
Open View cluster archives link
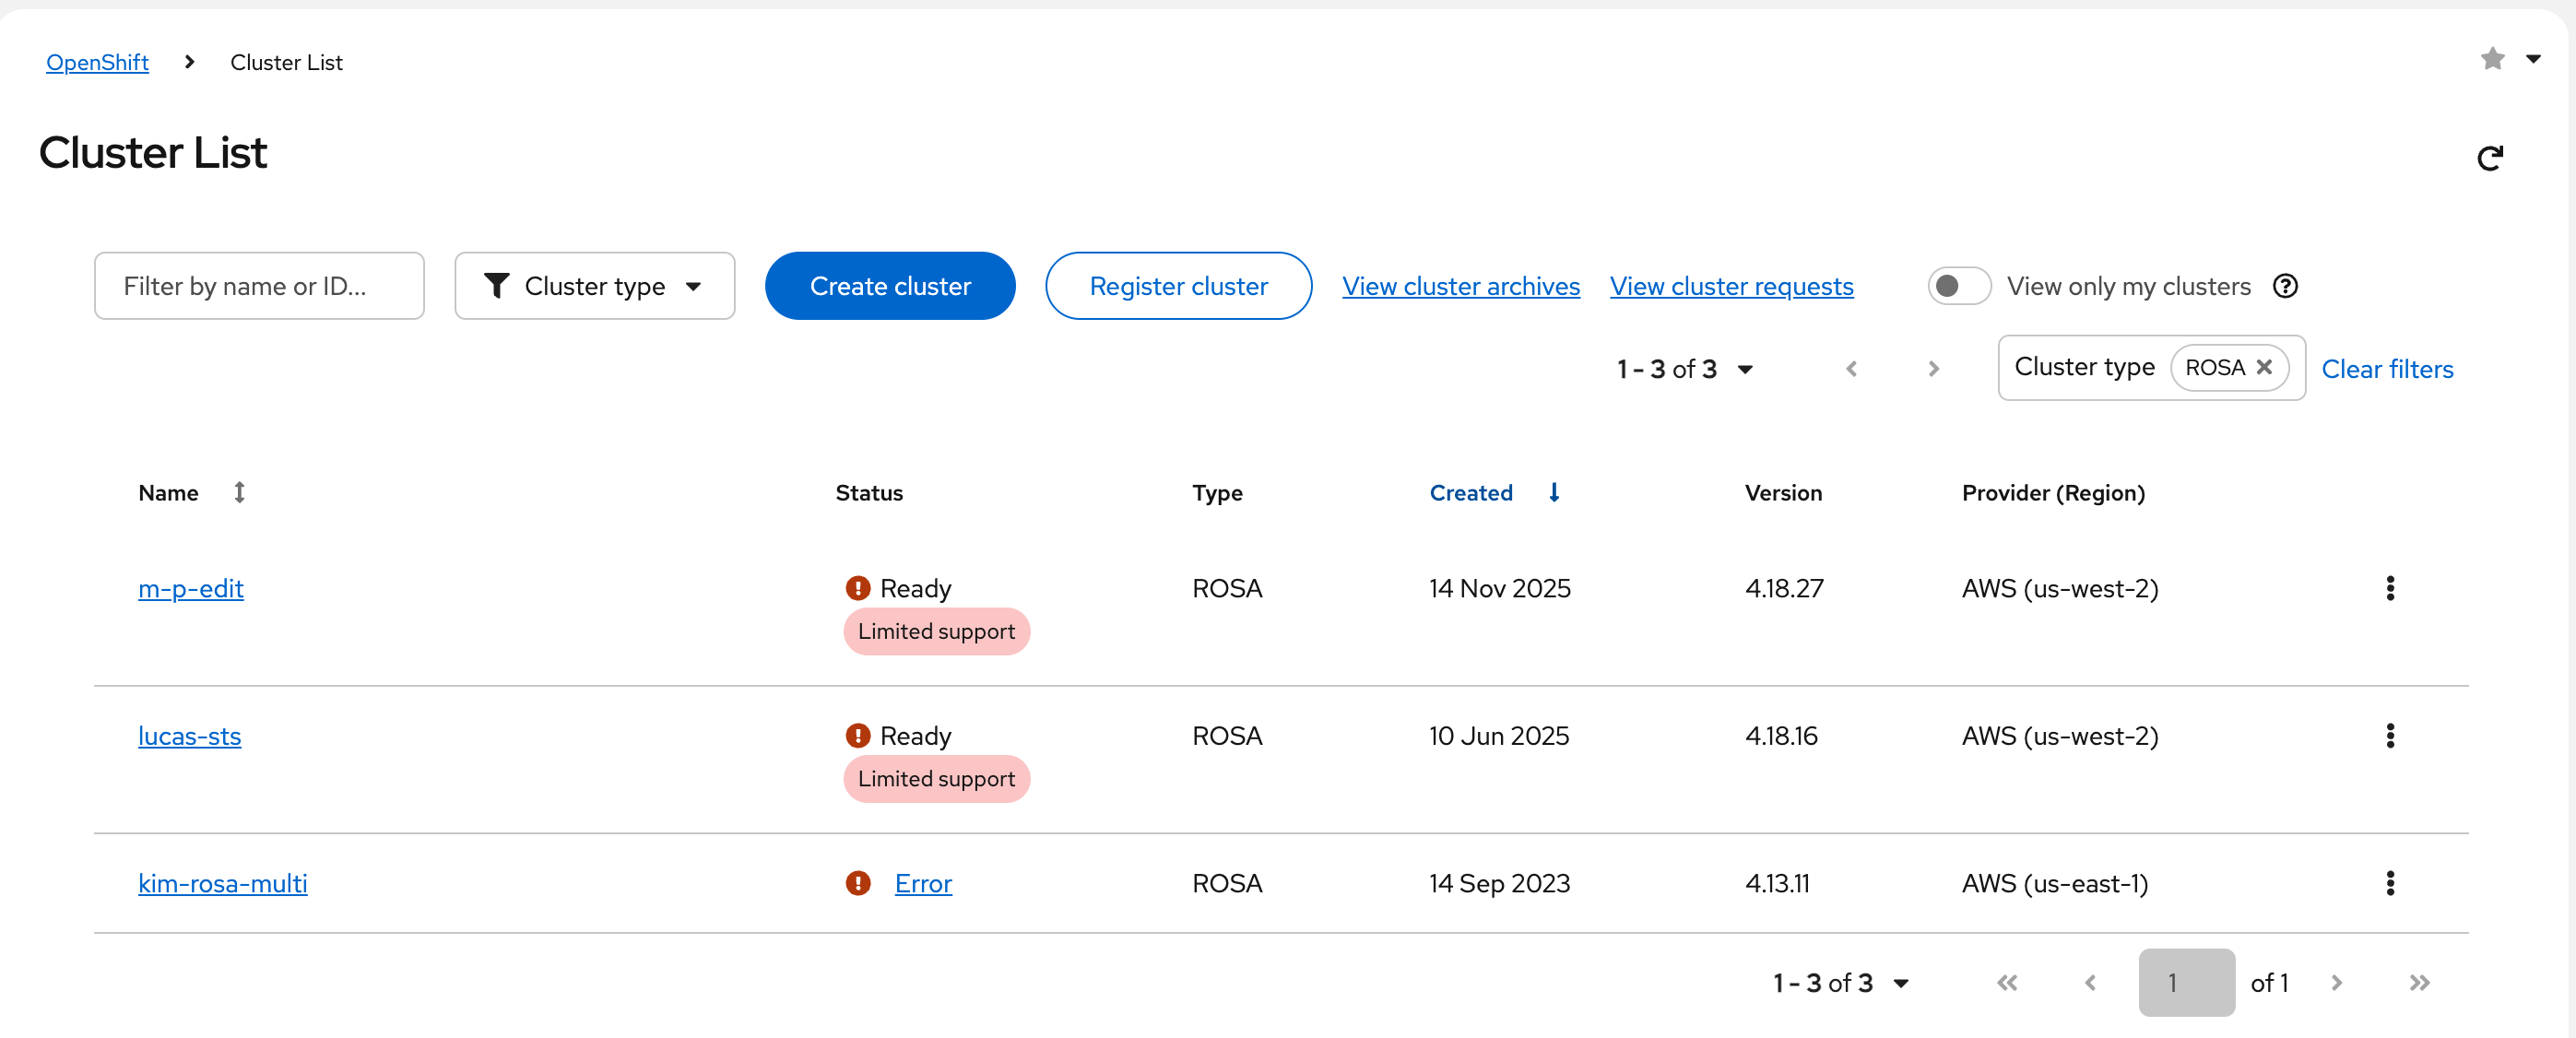pyautogui.click(x=1460, y=286)
